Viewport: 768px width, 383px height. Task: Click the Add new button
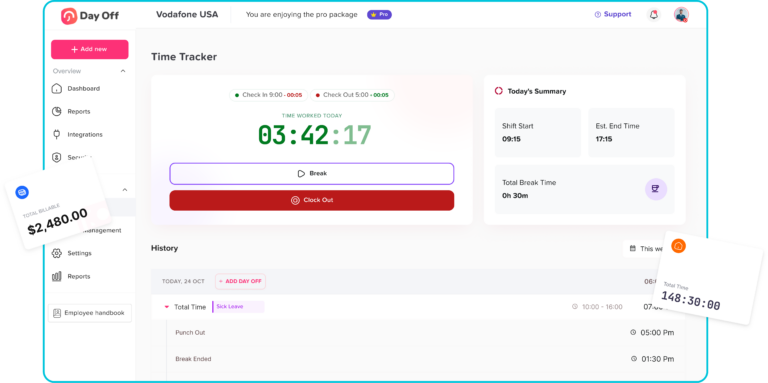point(90,49)
